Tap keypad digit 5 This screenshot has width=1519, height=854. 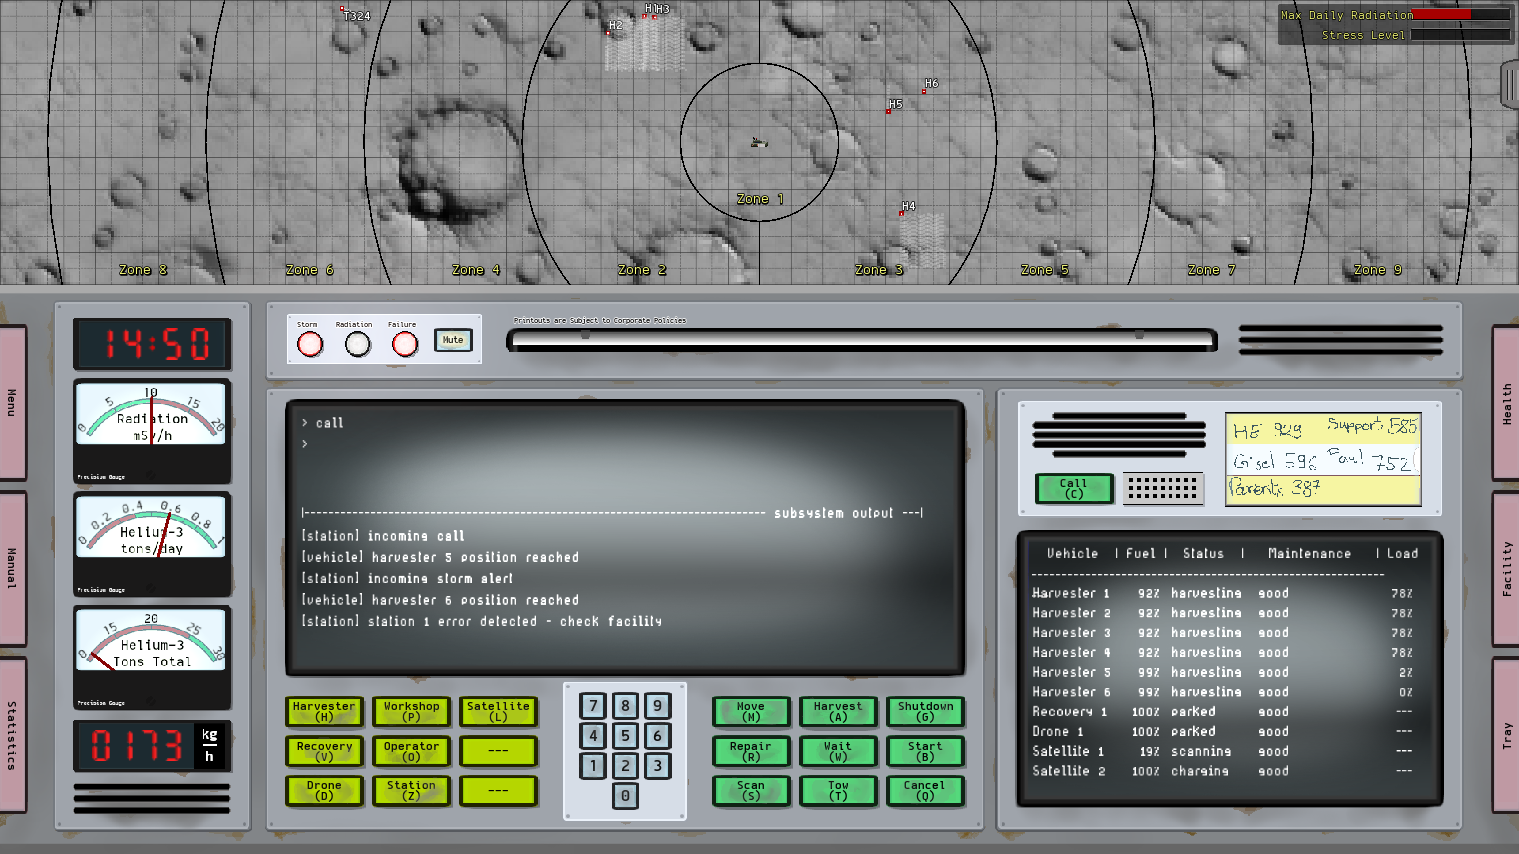tap(625, 736)
